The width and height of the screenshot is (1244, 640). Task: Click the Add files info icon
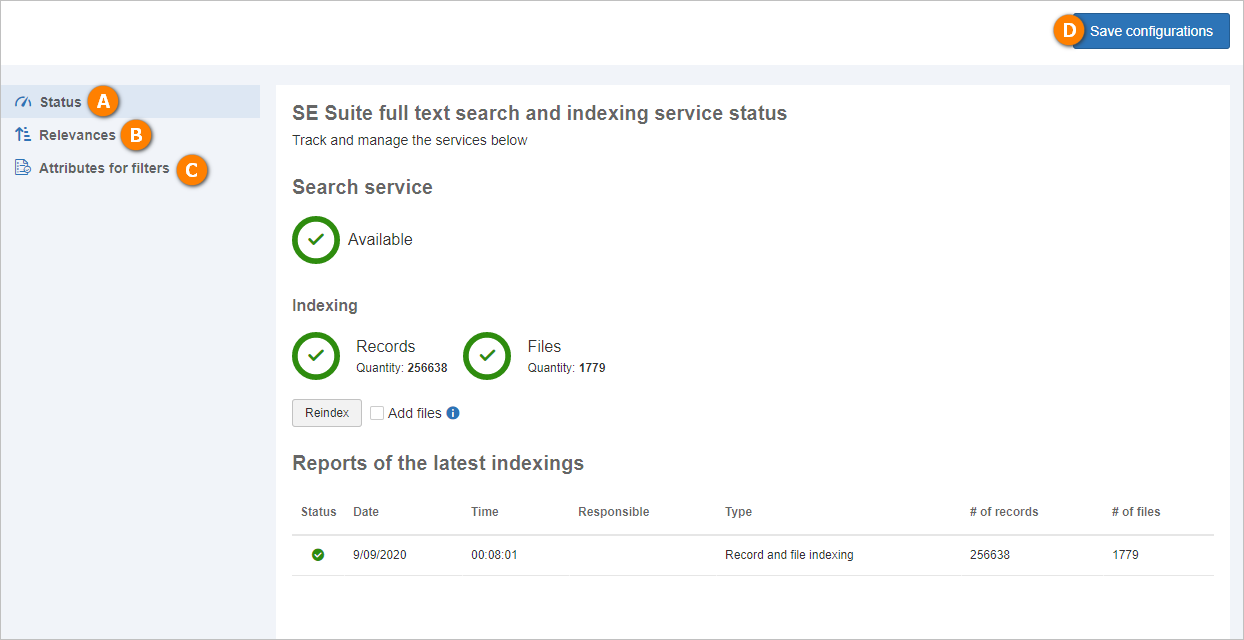(453, 413)
